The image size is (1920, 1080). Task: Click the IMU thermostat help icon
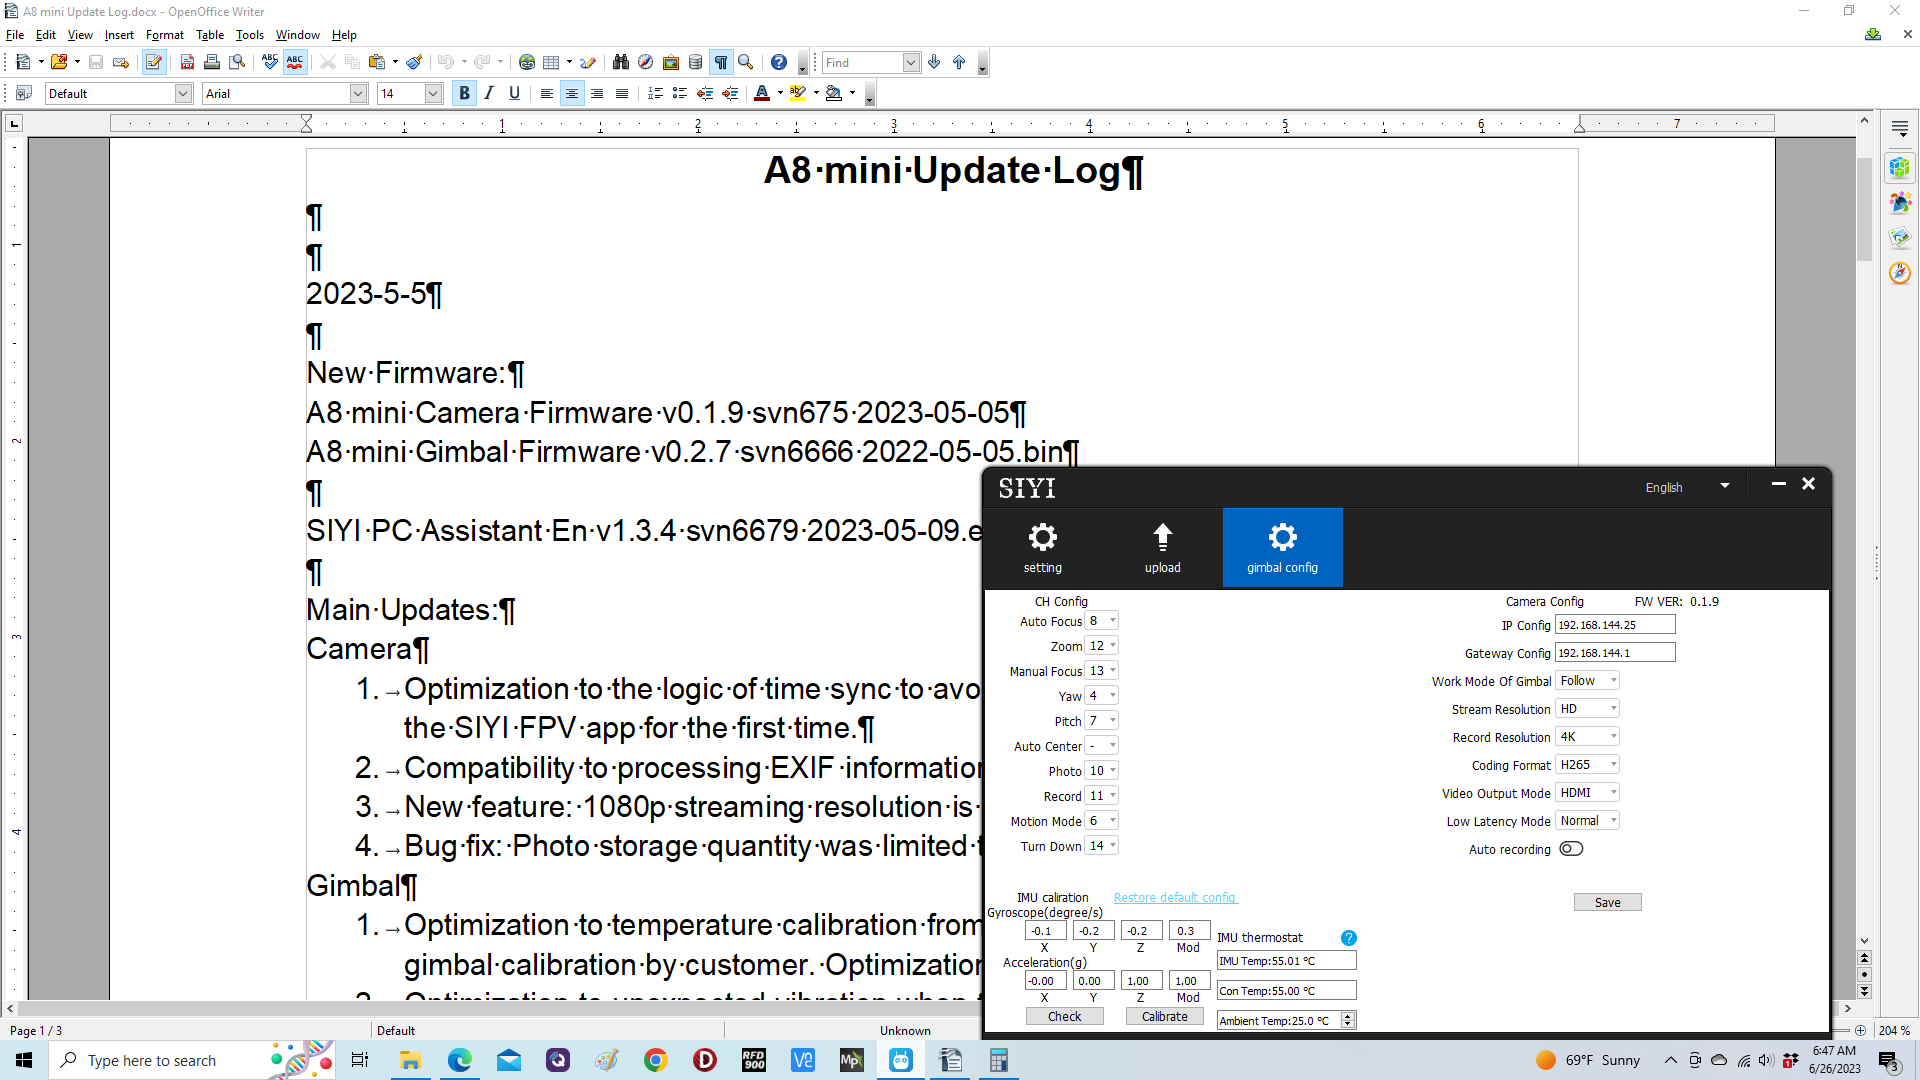click(x=1348, y=938)
